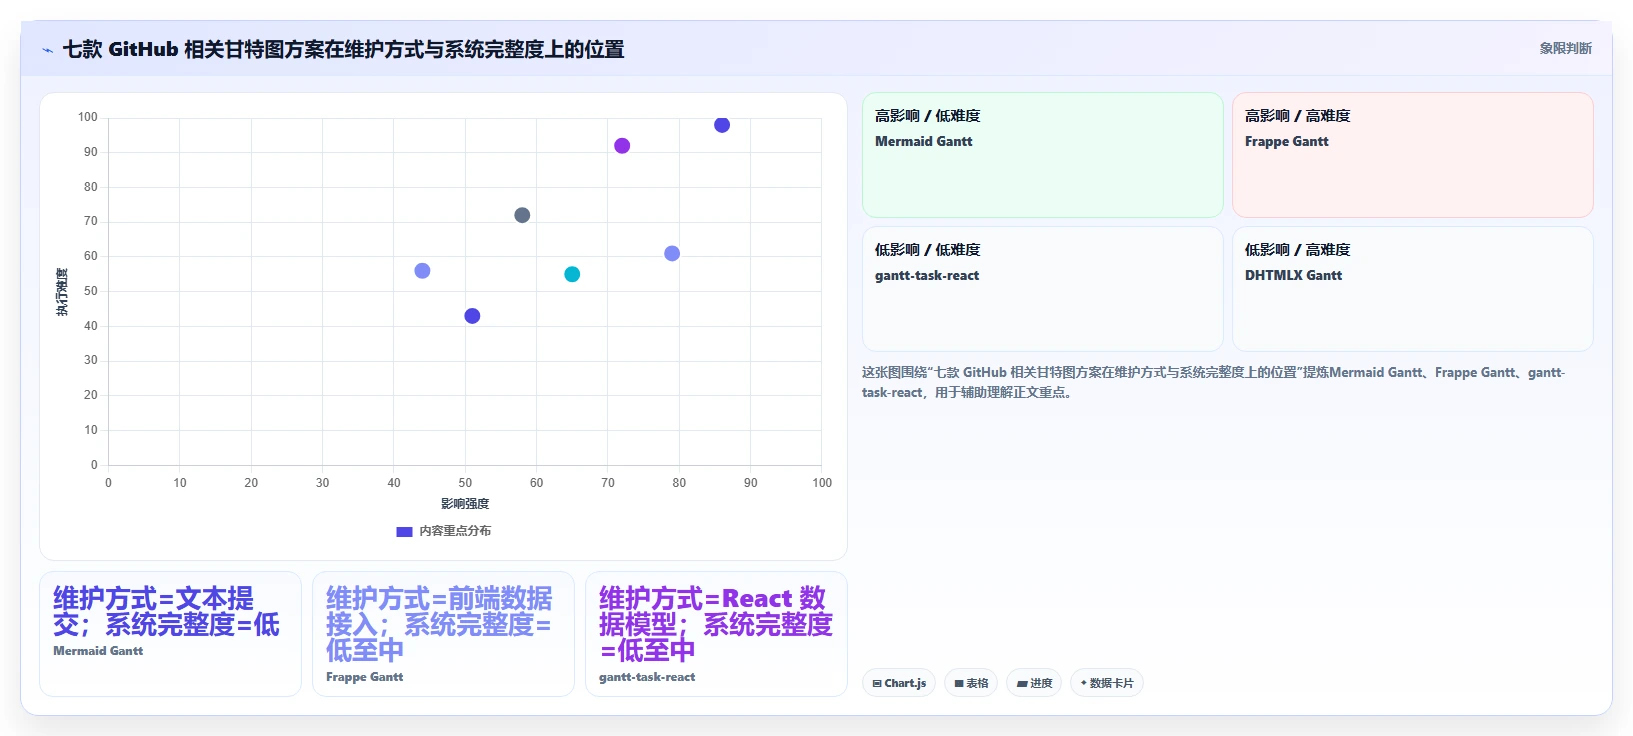Viewport: 1633px width, 736px height.
Task: Click the 50 tick label on x-axis
Action: click(465, 483)
